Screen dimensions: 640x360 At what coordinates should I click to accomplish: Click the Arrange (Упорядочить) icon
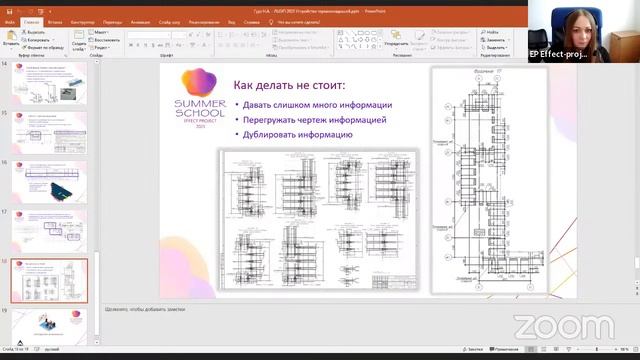coord(396,35)
